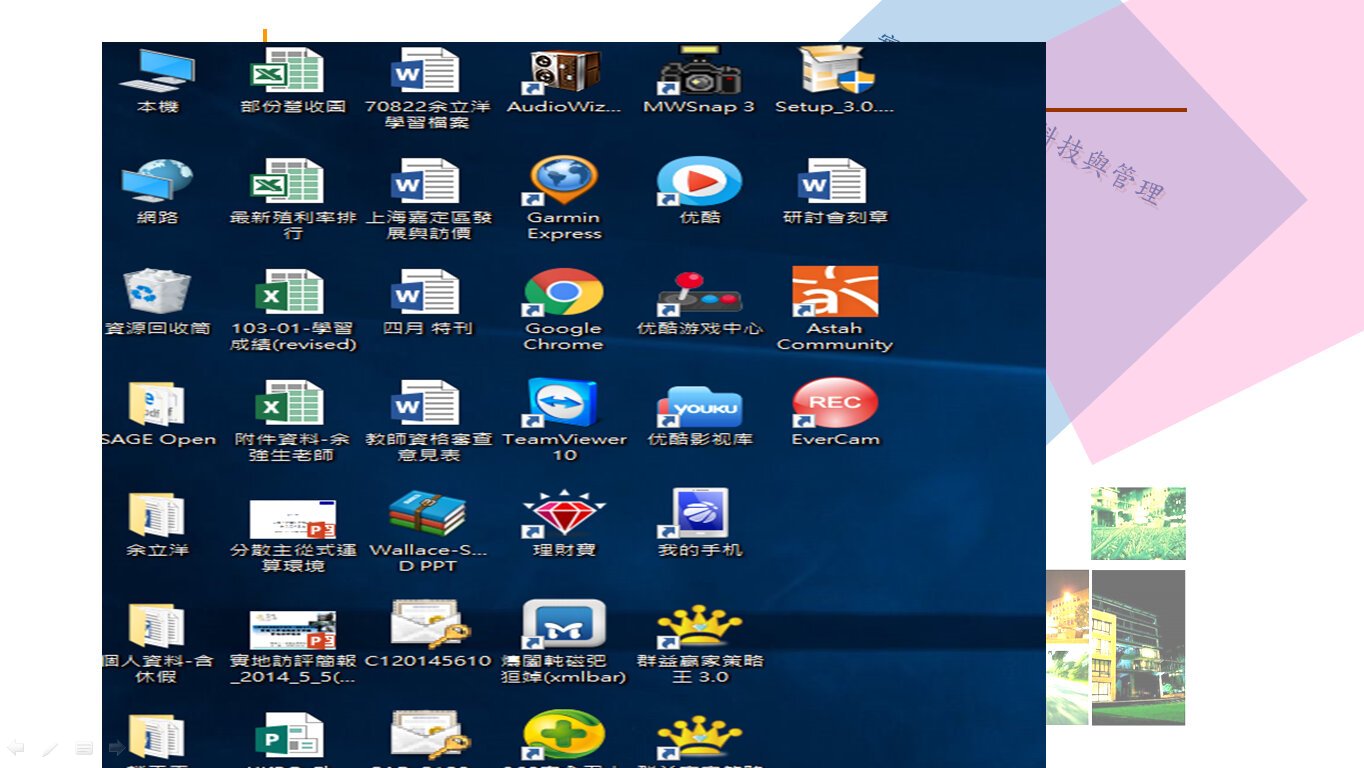Select the green-lit campus garden photo
The height and width of the screenshot is (768, 1364).
click(x=1138, y=523)
